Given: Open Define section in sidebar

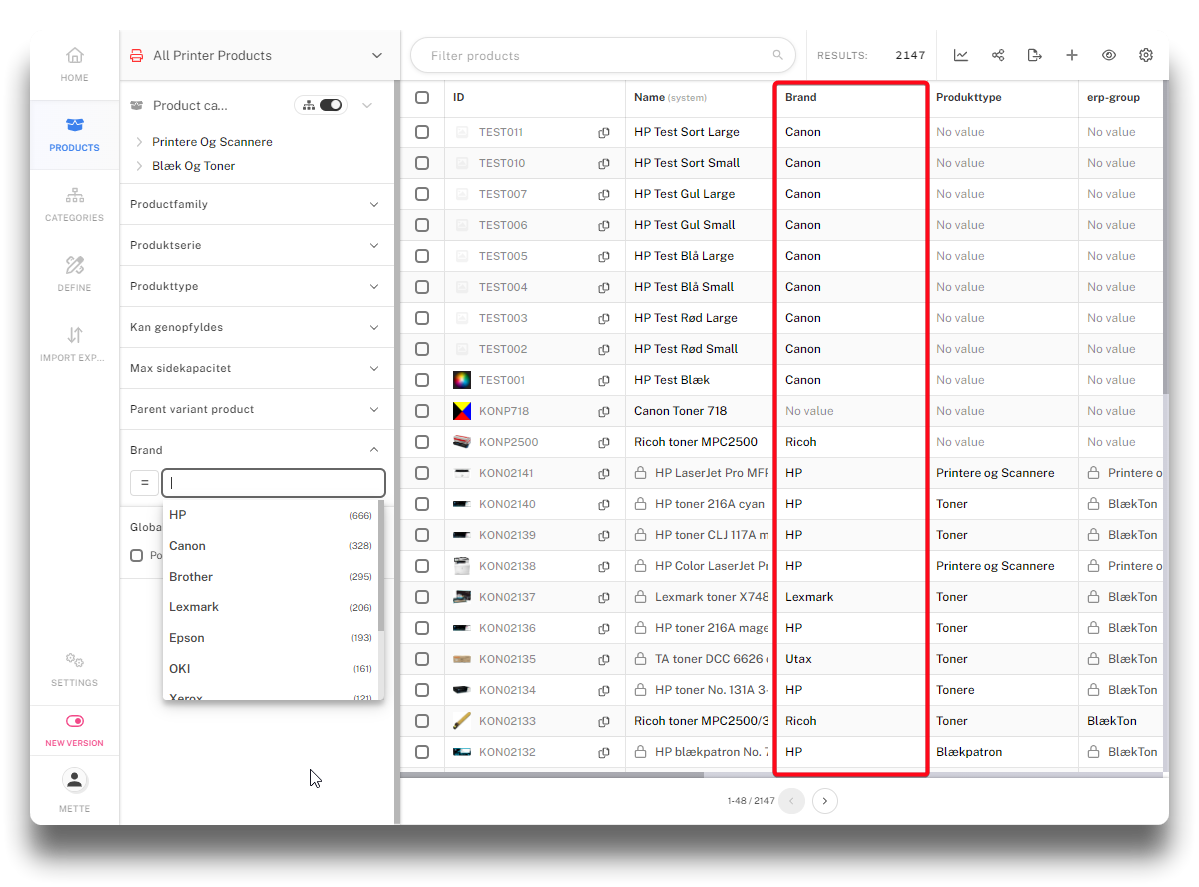Looking at the screenshot, I should (x=74, y=275).
